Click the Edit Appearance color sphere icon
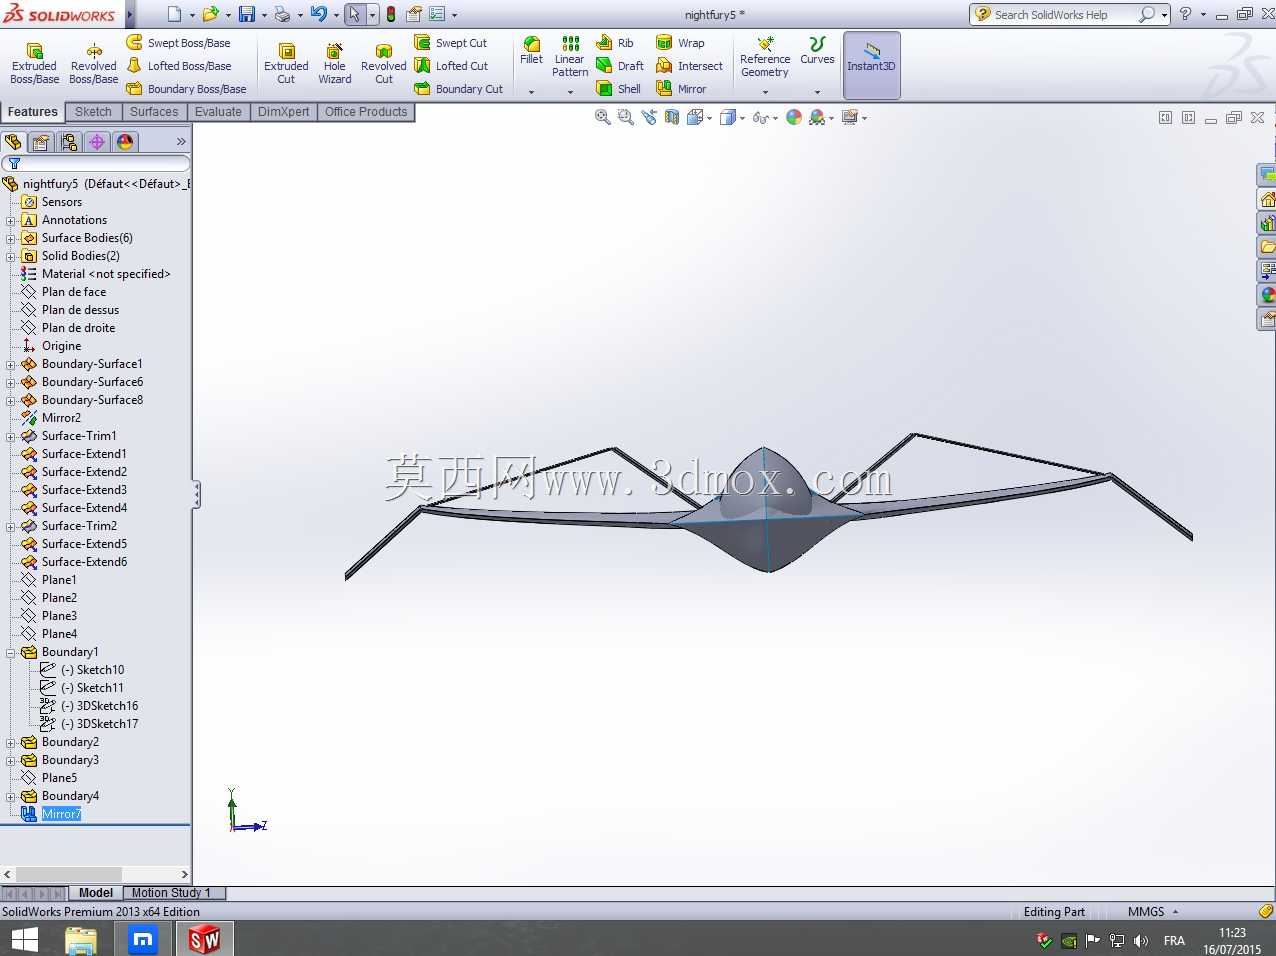 click(794, 117)
